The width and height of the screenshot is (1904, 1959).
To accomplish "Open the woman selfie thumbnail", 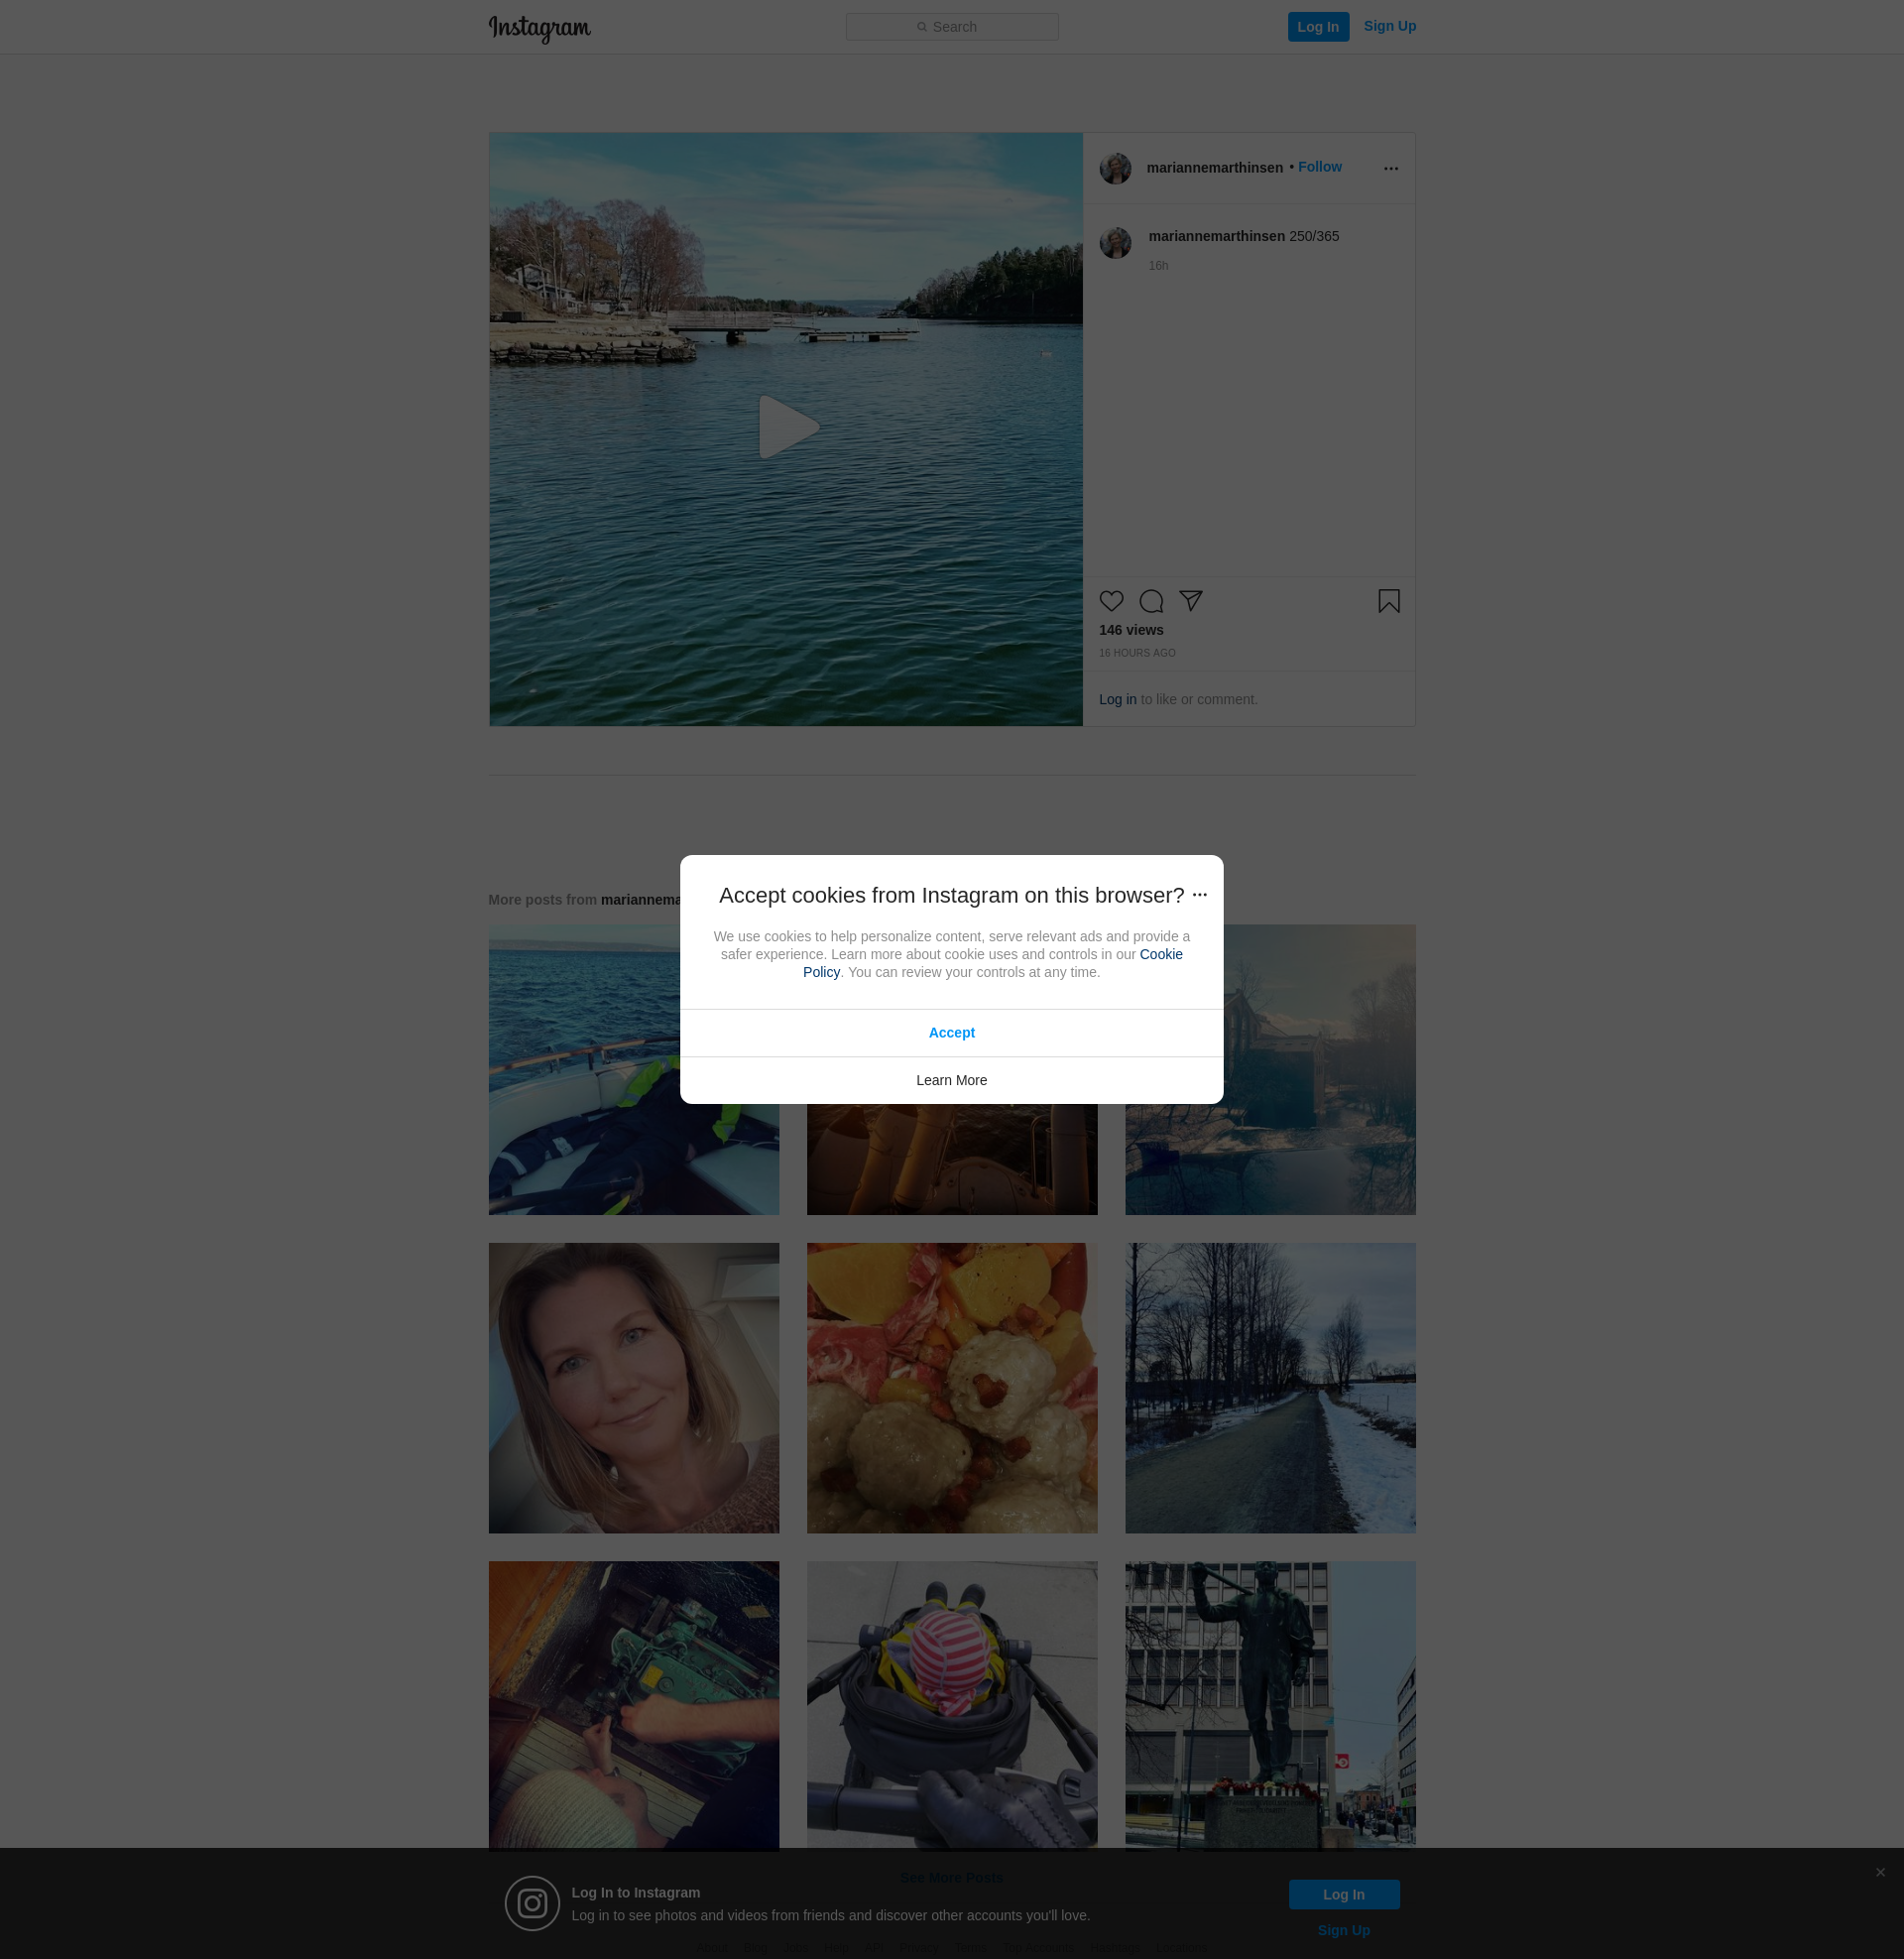I will click(633, 1388).
